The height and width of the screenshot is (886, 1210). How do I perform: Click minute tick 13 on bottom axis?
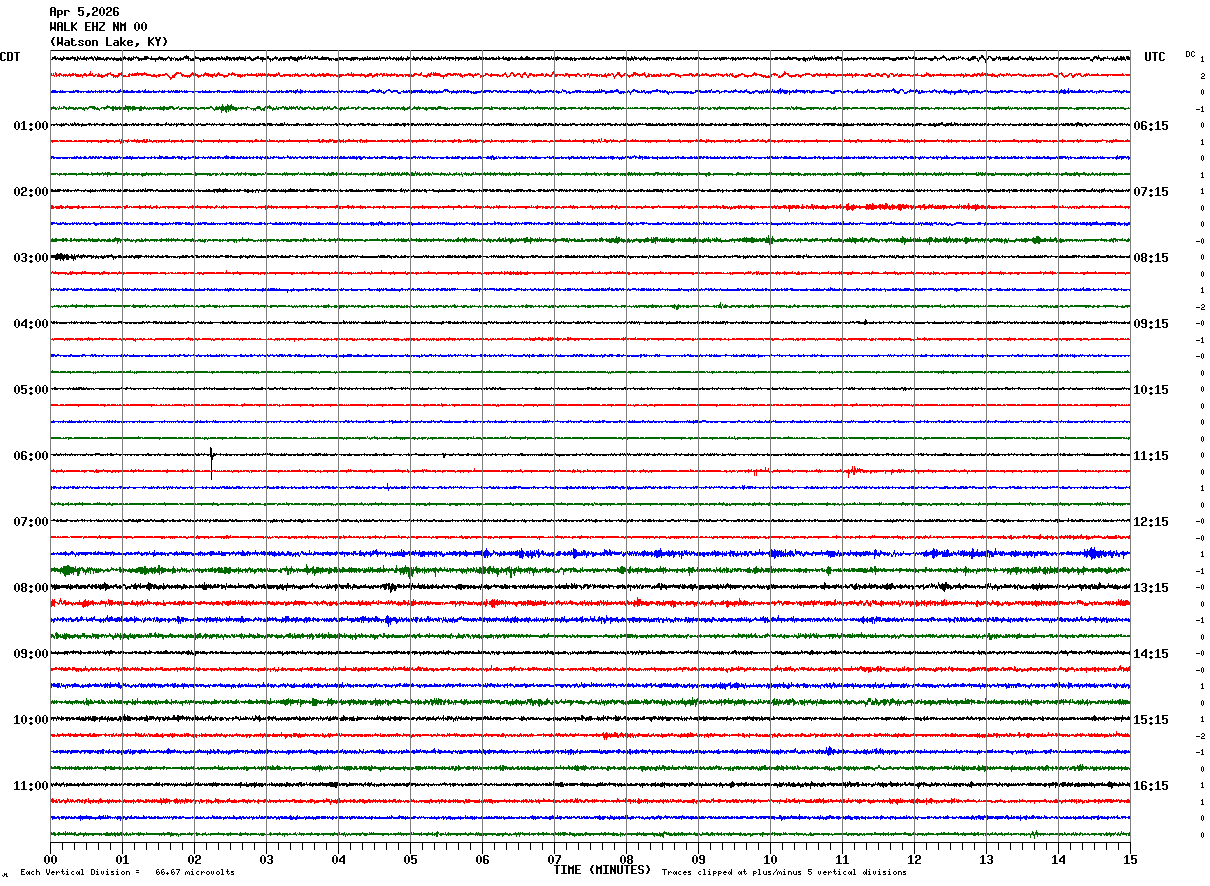[986, 859]
